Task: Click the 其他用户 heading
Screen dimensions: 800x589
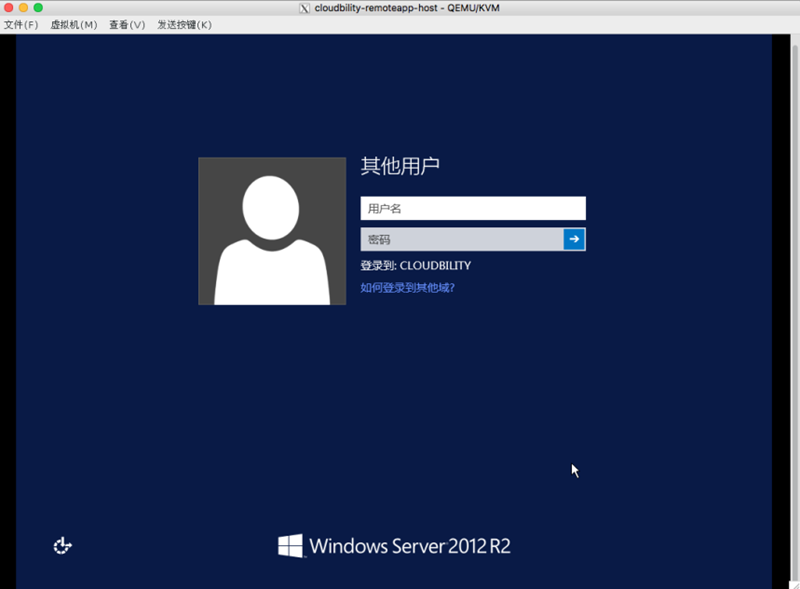Action: 400,167
